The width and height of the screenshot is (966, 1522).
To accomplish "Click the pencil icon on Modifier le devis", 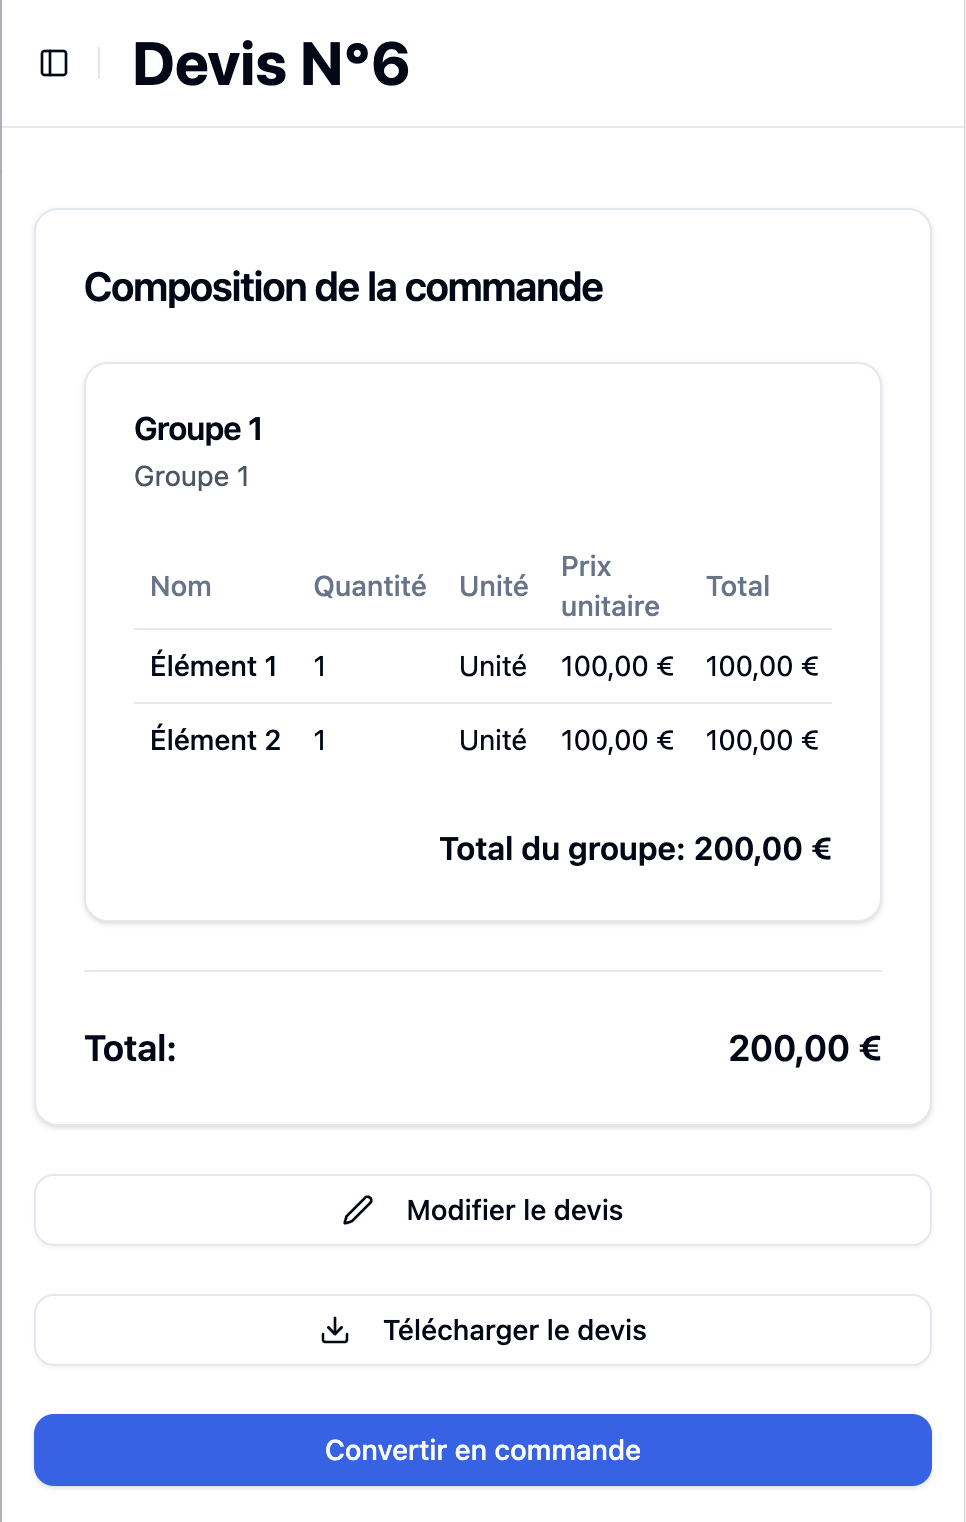I will pos(358,1210).
